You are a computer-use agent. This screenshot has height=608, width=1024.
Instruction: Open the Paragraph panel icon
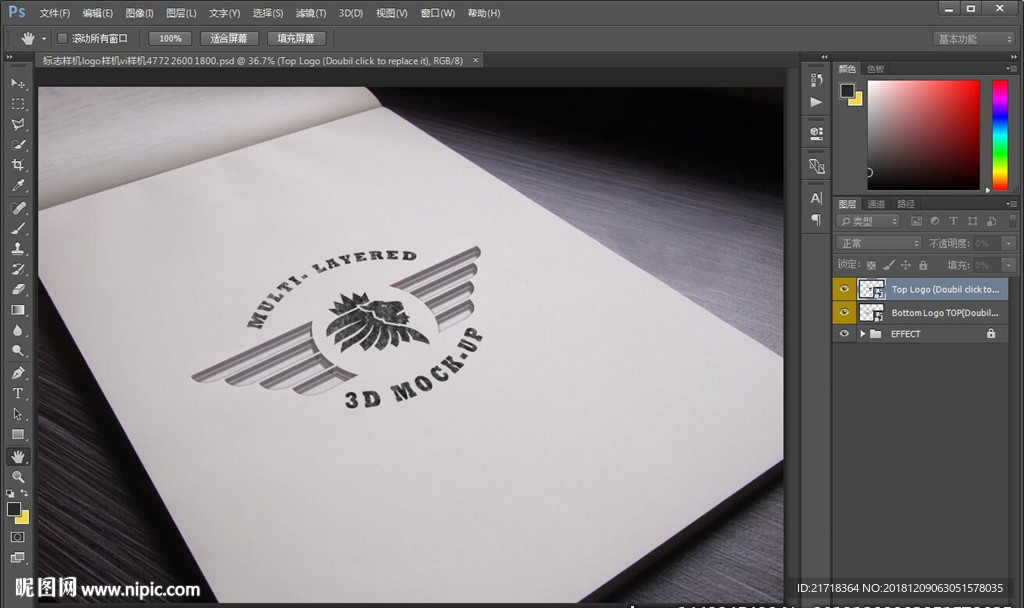pos(816,219)
